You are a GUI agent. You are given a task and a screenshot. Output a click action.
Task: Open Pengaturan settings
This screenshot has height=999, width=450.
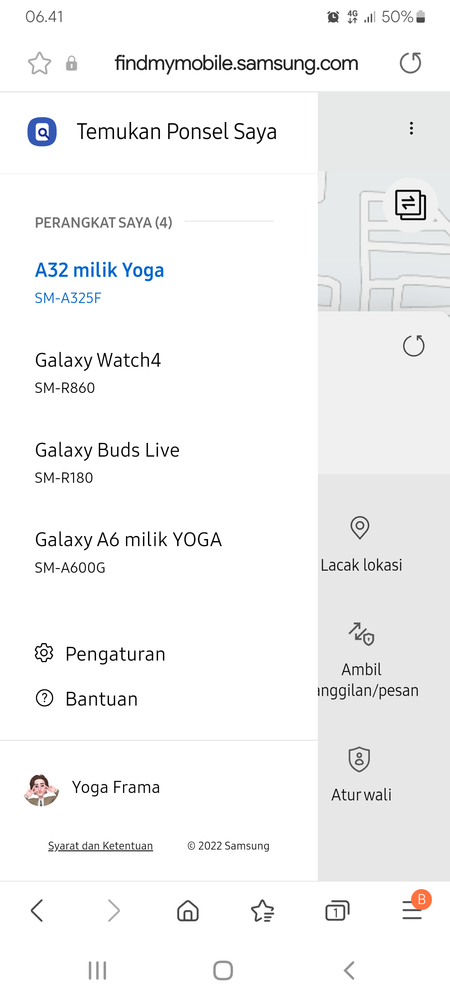(100, 654)
